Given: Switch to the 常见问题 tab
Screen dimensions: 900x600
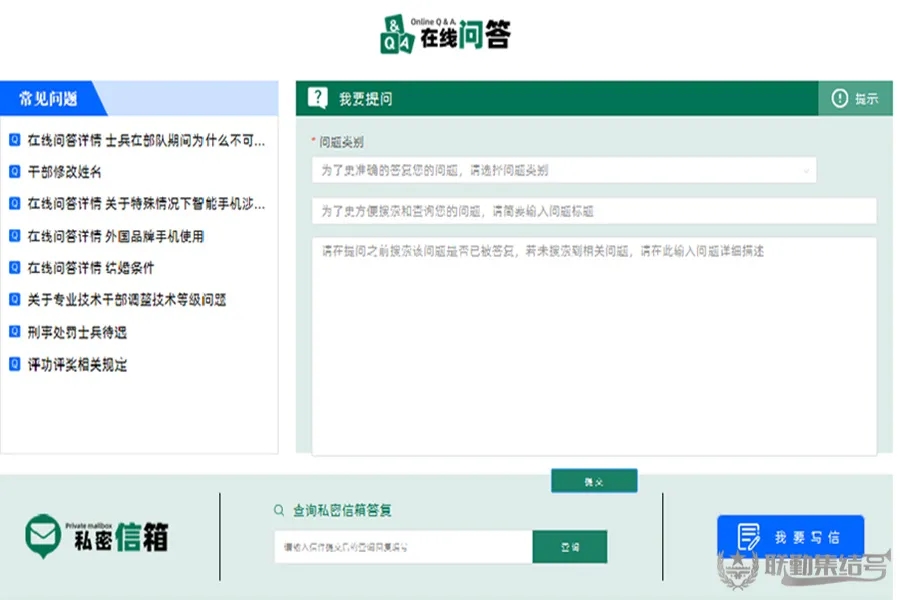Looking at the screenshot, I should coord(50,98).
